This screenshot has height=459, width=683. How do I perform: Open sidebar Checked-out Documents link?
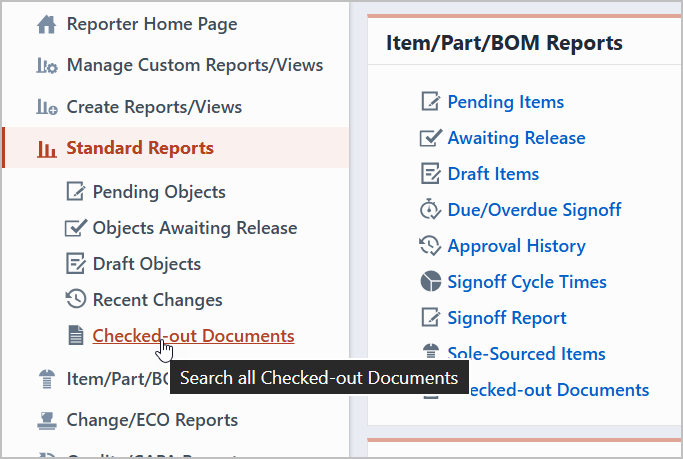193,336
